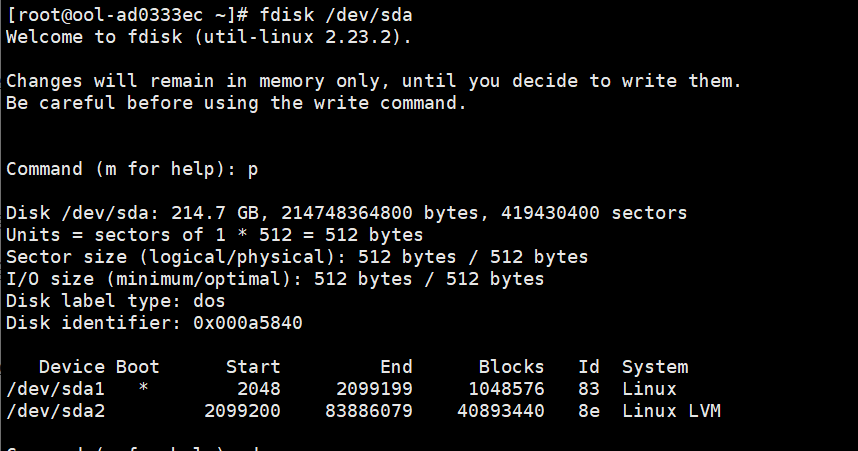Click the 'Device' column header
The height and width of the screenshot is (451, 858).
72,367
